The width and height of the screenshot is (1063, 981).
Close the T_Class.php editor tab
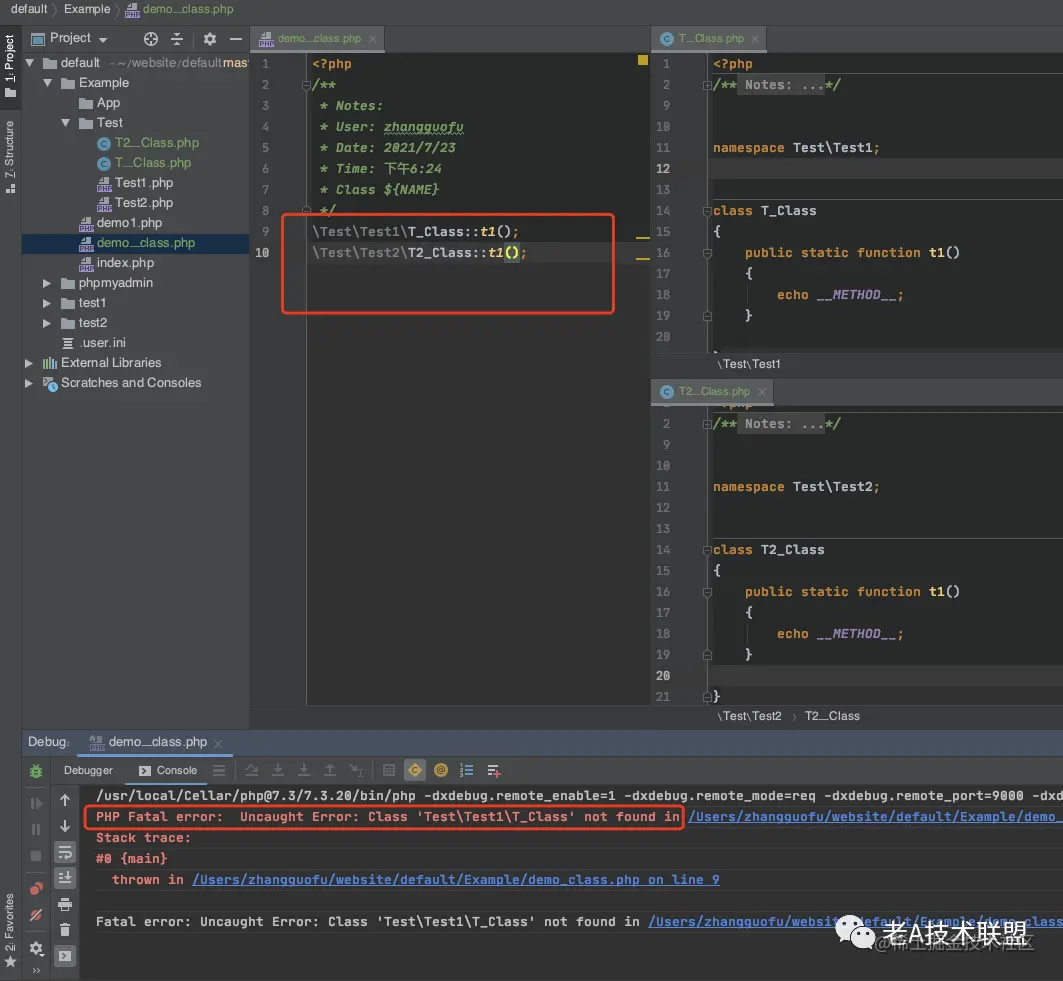pyautogui.click(x=755, y=39)
